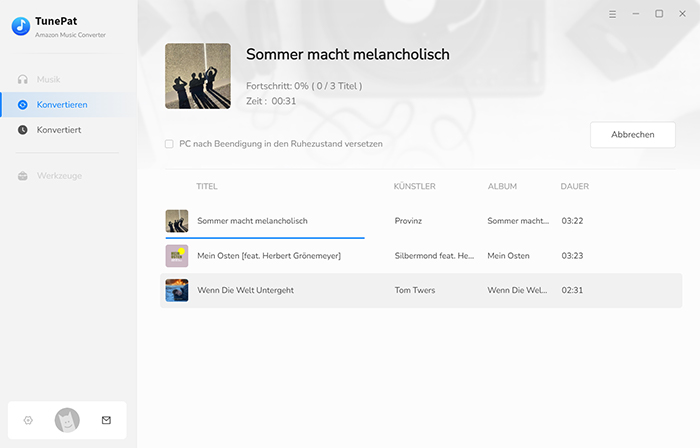
Task: Click the large album cover artwork
Action: tap(198, 76)
